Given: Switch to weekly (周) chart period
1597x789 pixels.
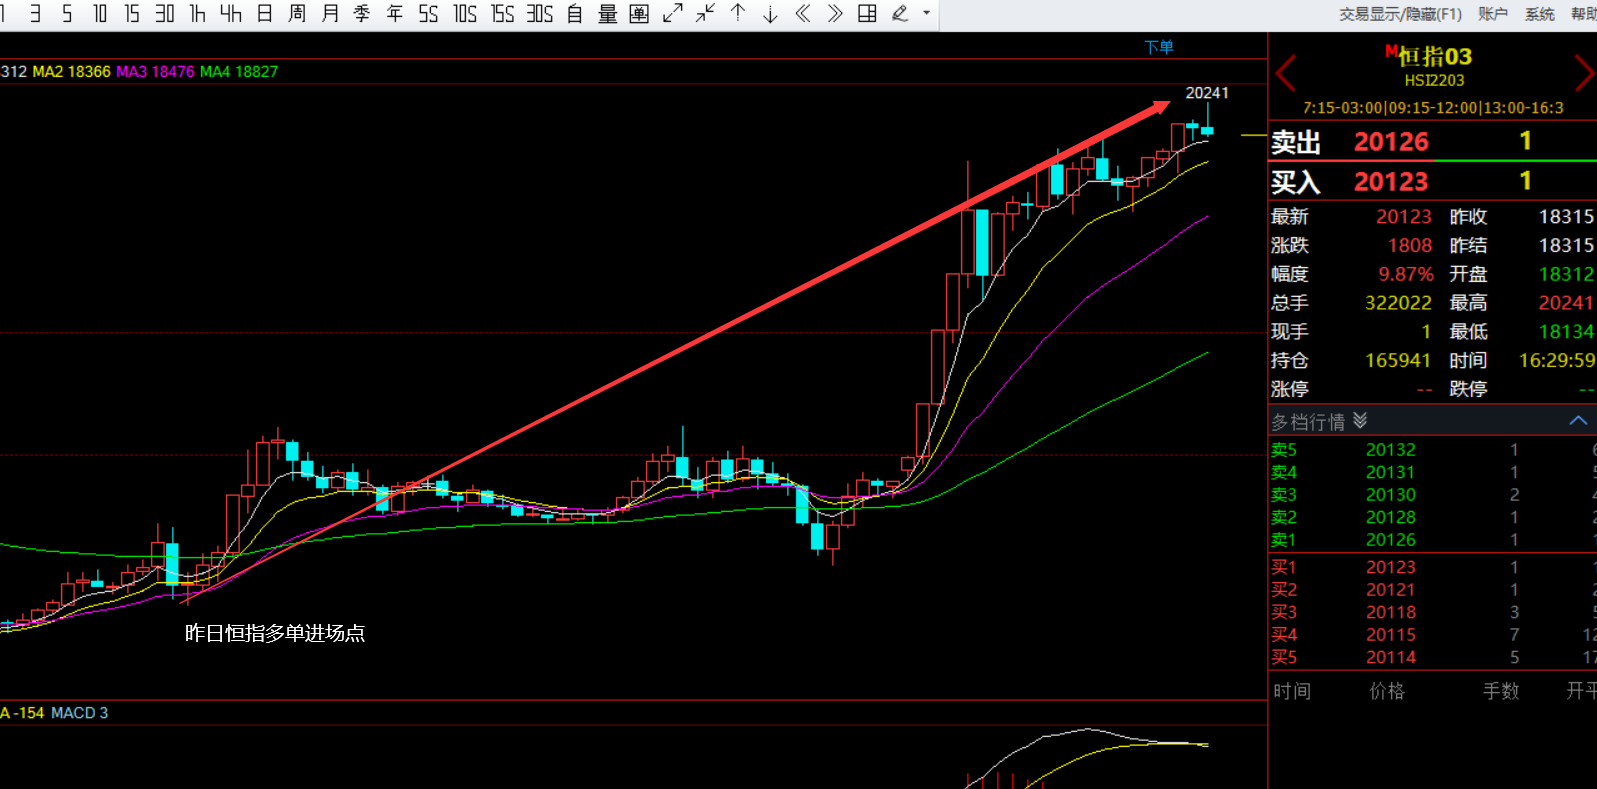Looking at the screenshot, I should [297, 14].
